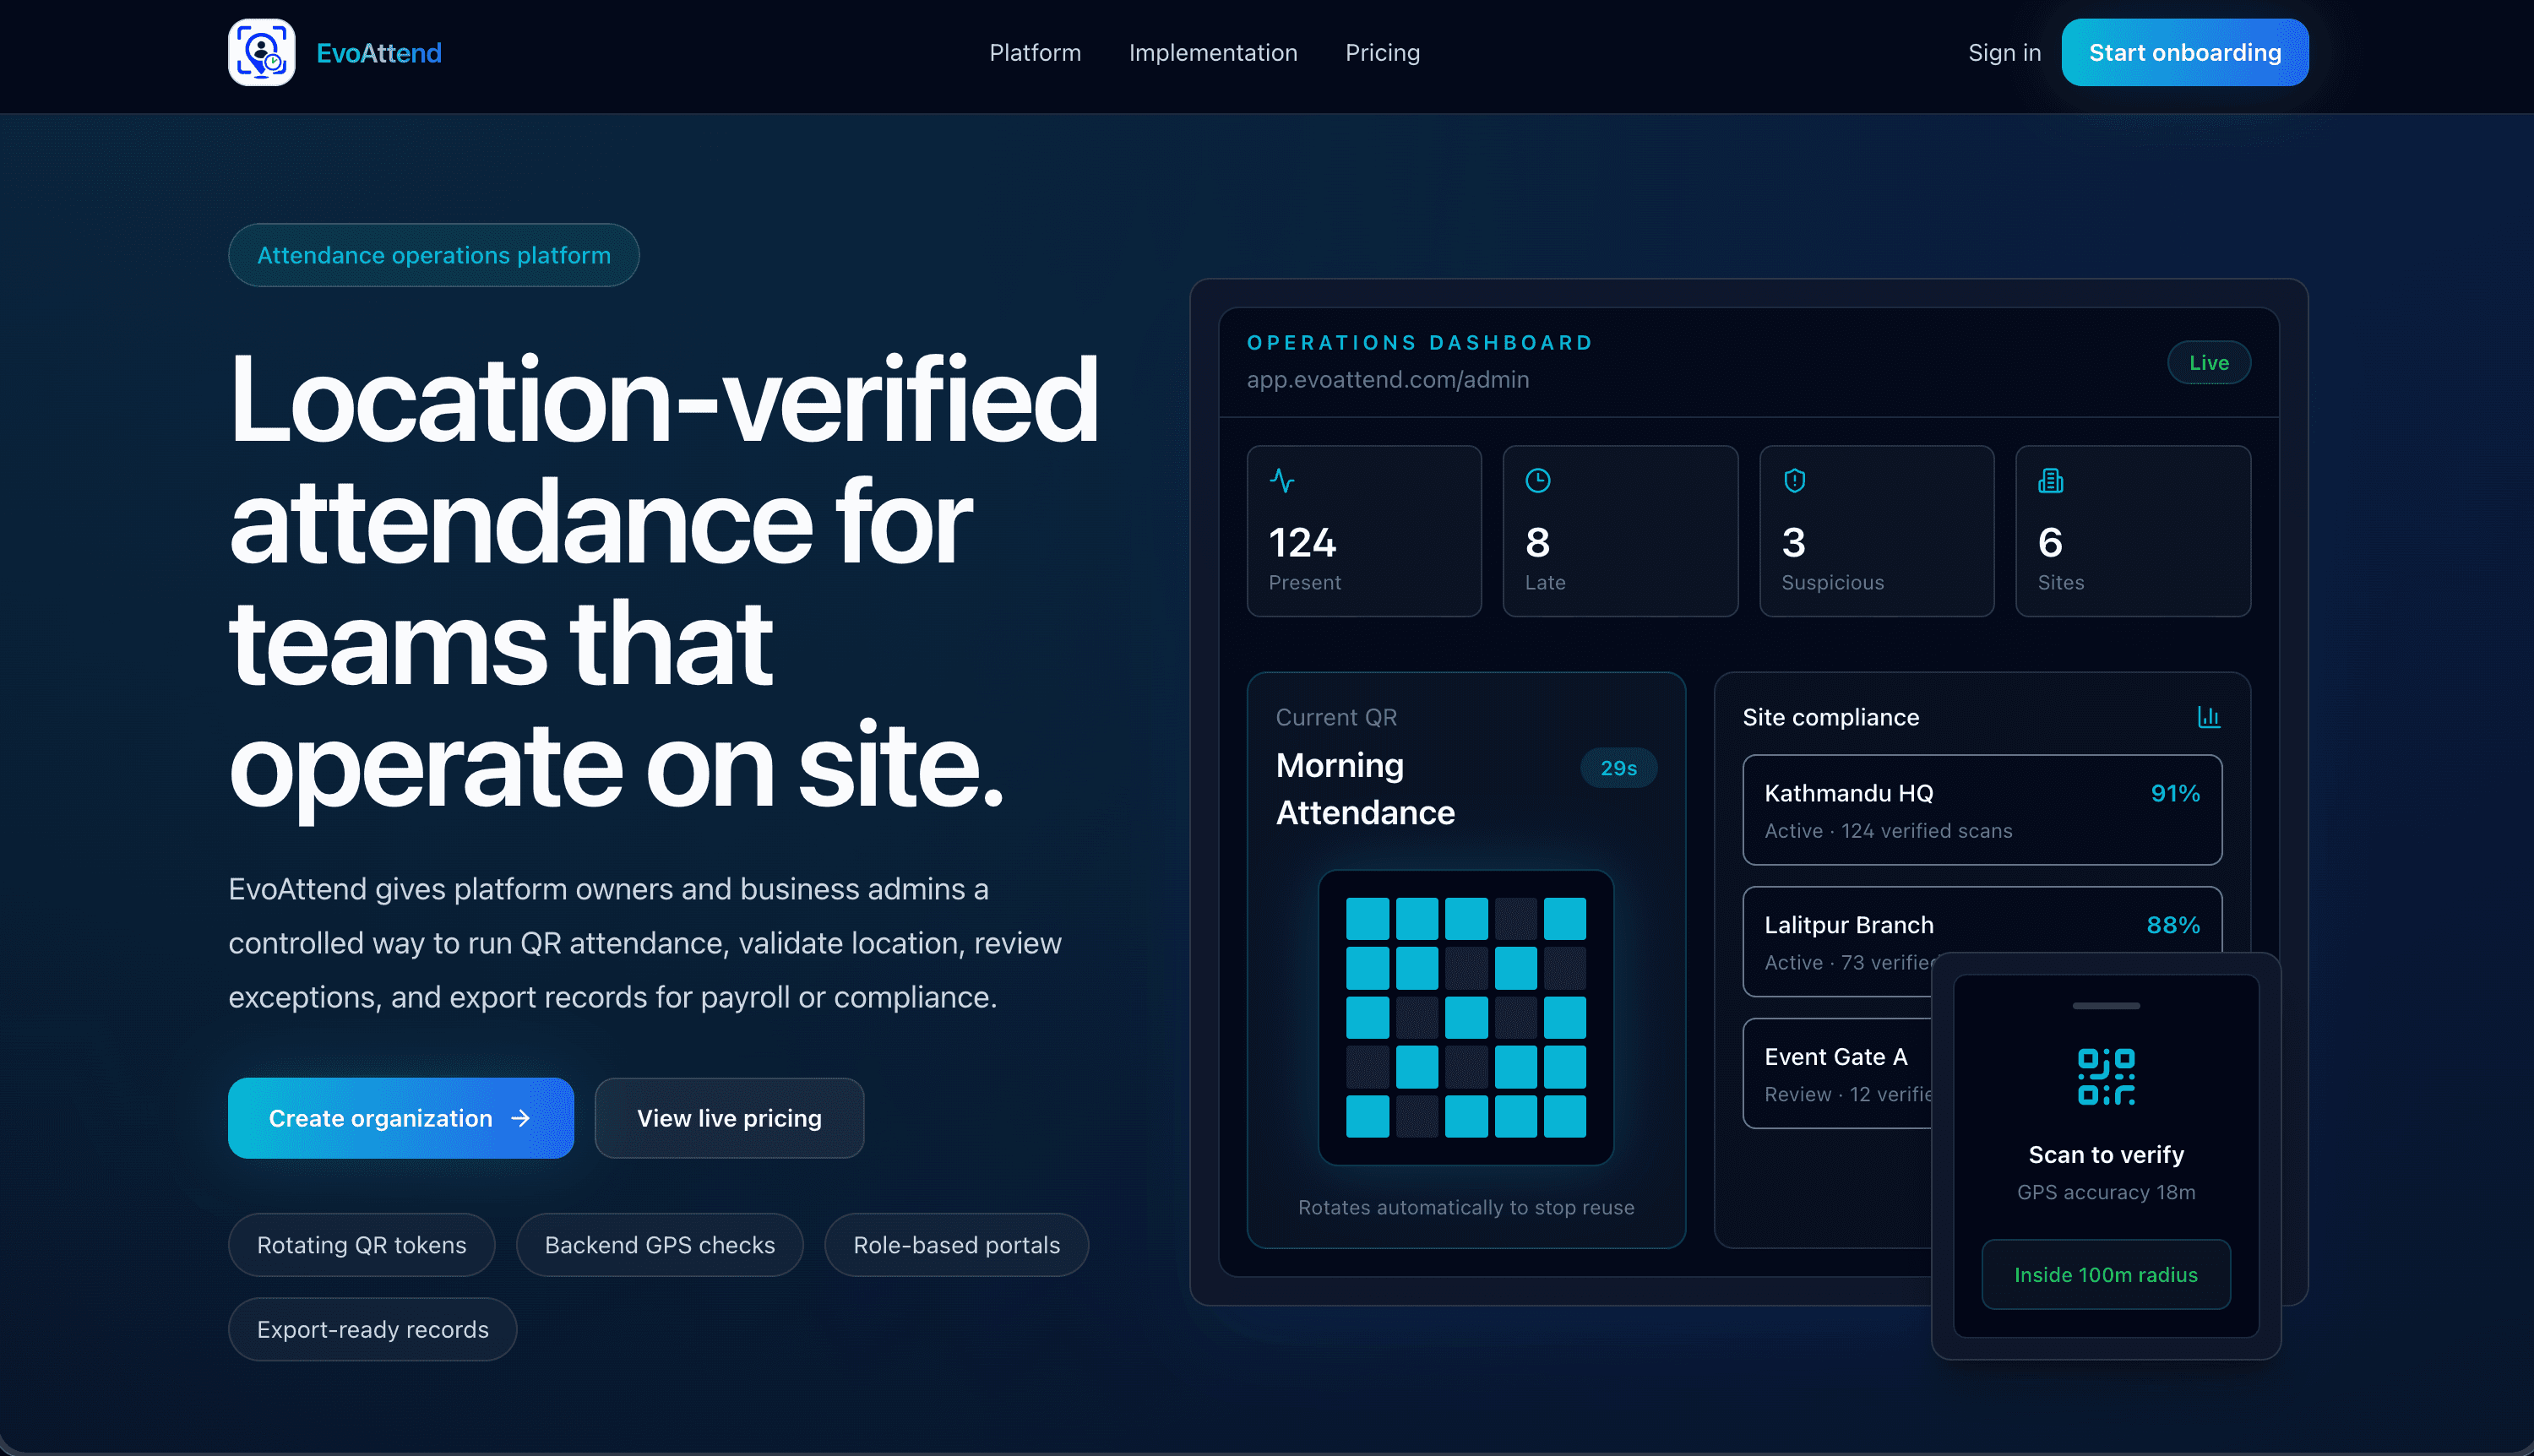The image size is (2534, 1456).
Task: Click the 'Scan to verify' text
Action: [2106, 1154]
